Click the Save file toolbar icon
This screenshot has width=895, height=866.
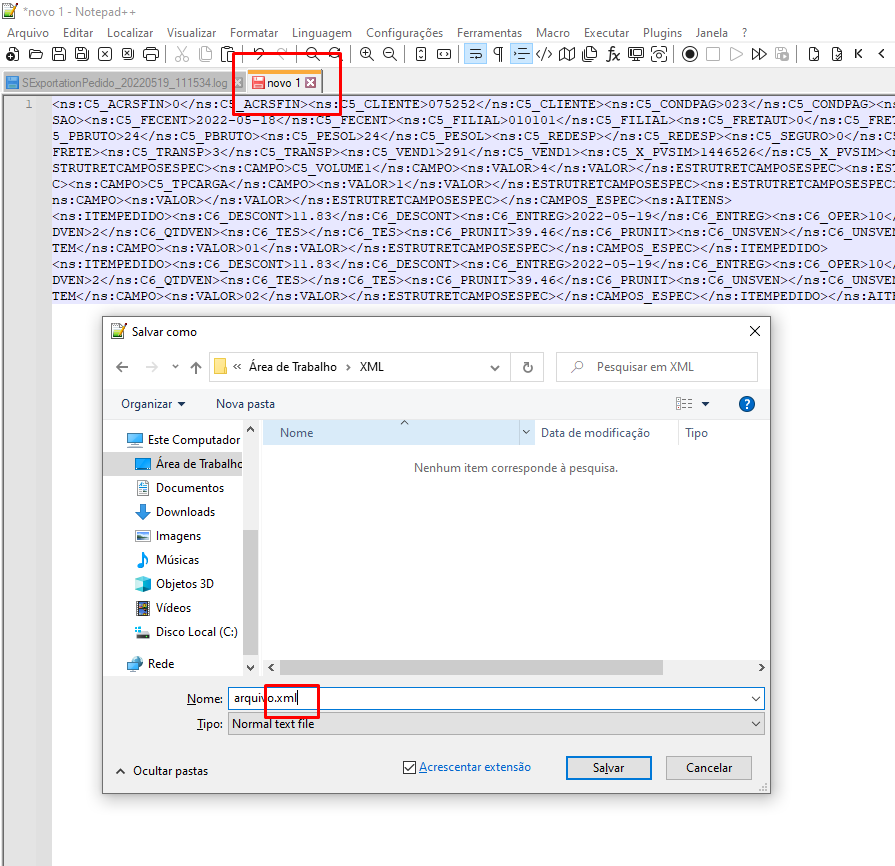(x=59, y=54)
